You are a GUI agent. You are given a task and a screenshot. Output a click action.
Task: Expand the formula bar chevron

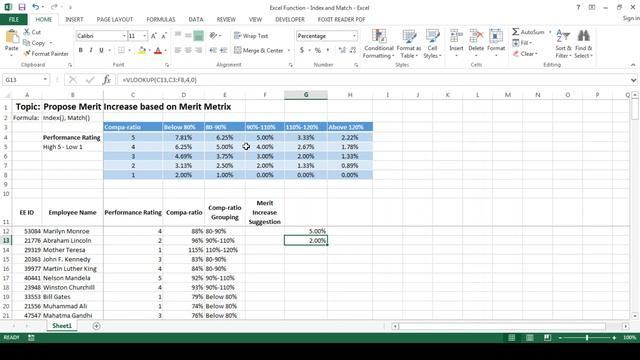pos(633,80)
